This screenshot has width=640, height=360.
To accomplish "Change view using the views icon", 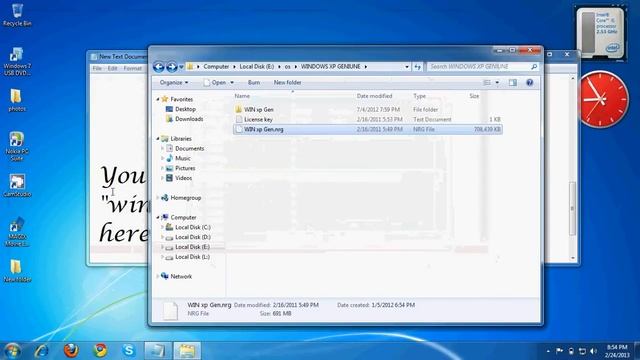I will tap(487, 82).
